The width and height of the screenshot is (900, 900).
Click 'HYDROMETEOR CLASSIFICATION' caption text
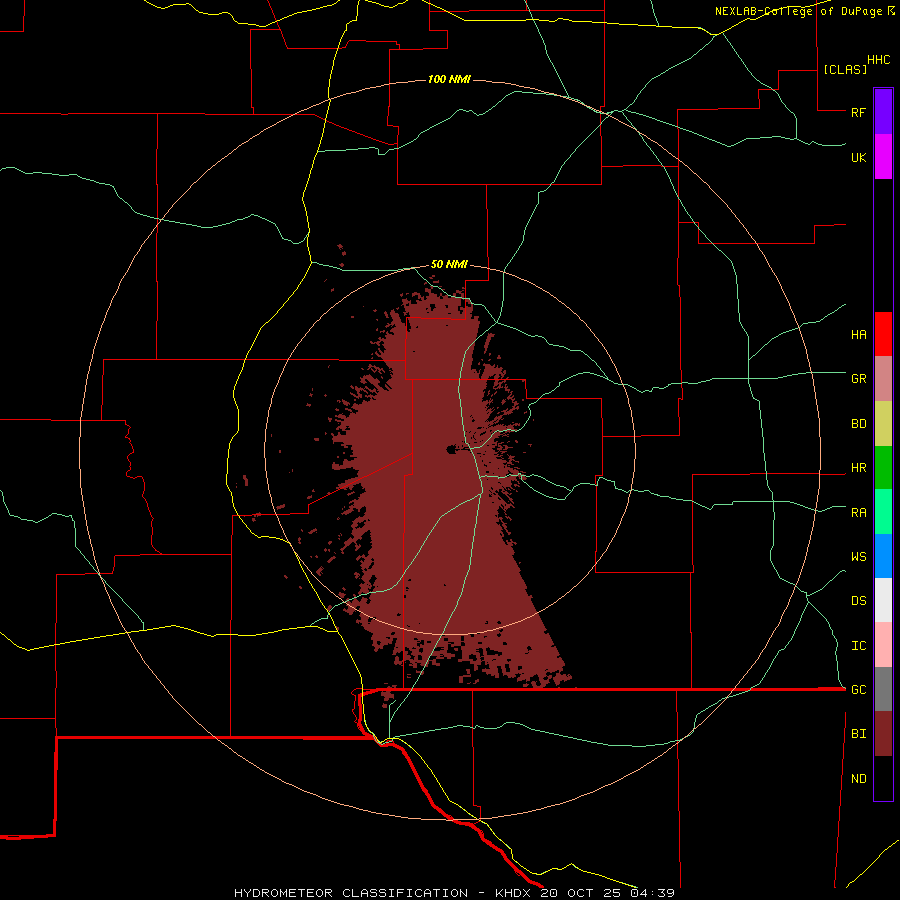351,893
